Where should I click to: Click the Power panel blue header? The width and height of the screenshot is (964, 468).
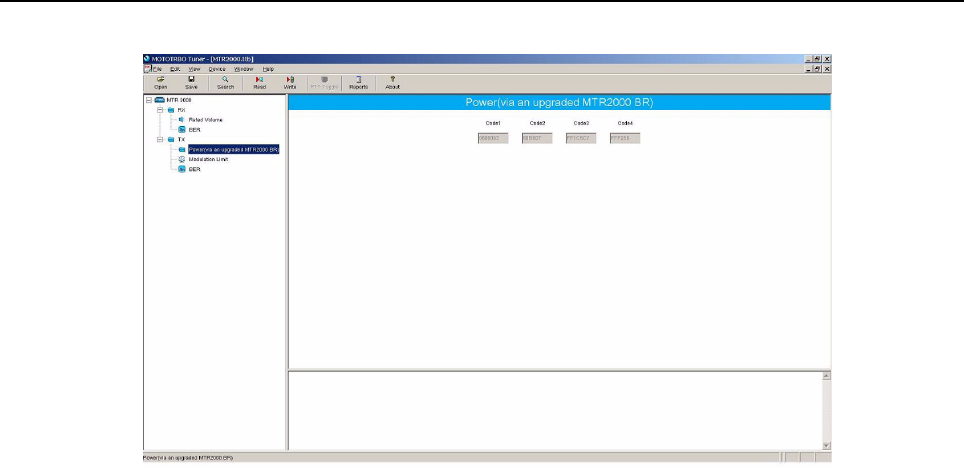pyautogui.click(x=559, y=103)
